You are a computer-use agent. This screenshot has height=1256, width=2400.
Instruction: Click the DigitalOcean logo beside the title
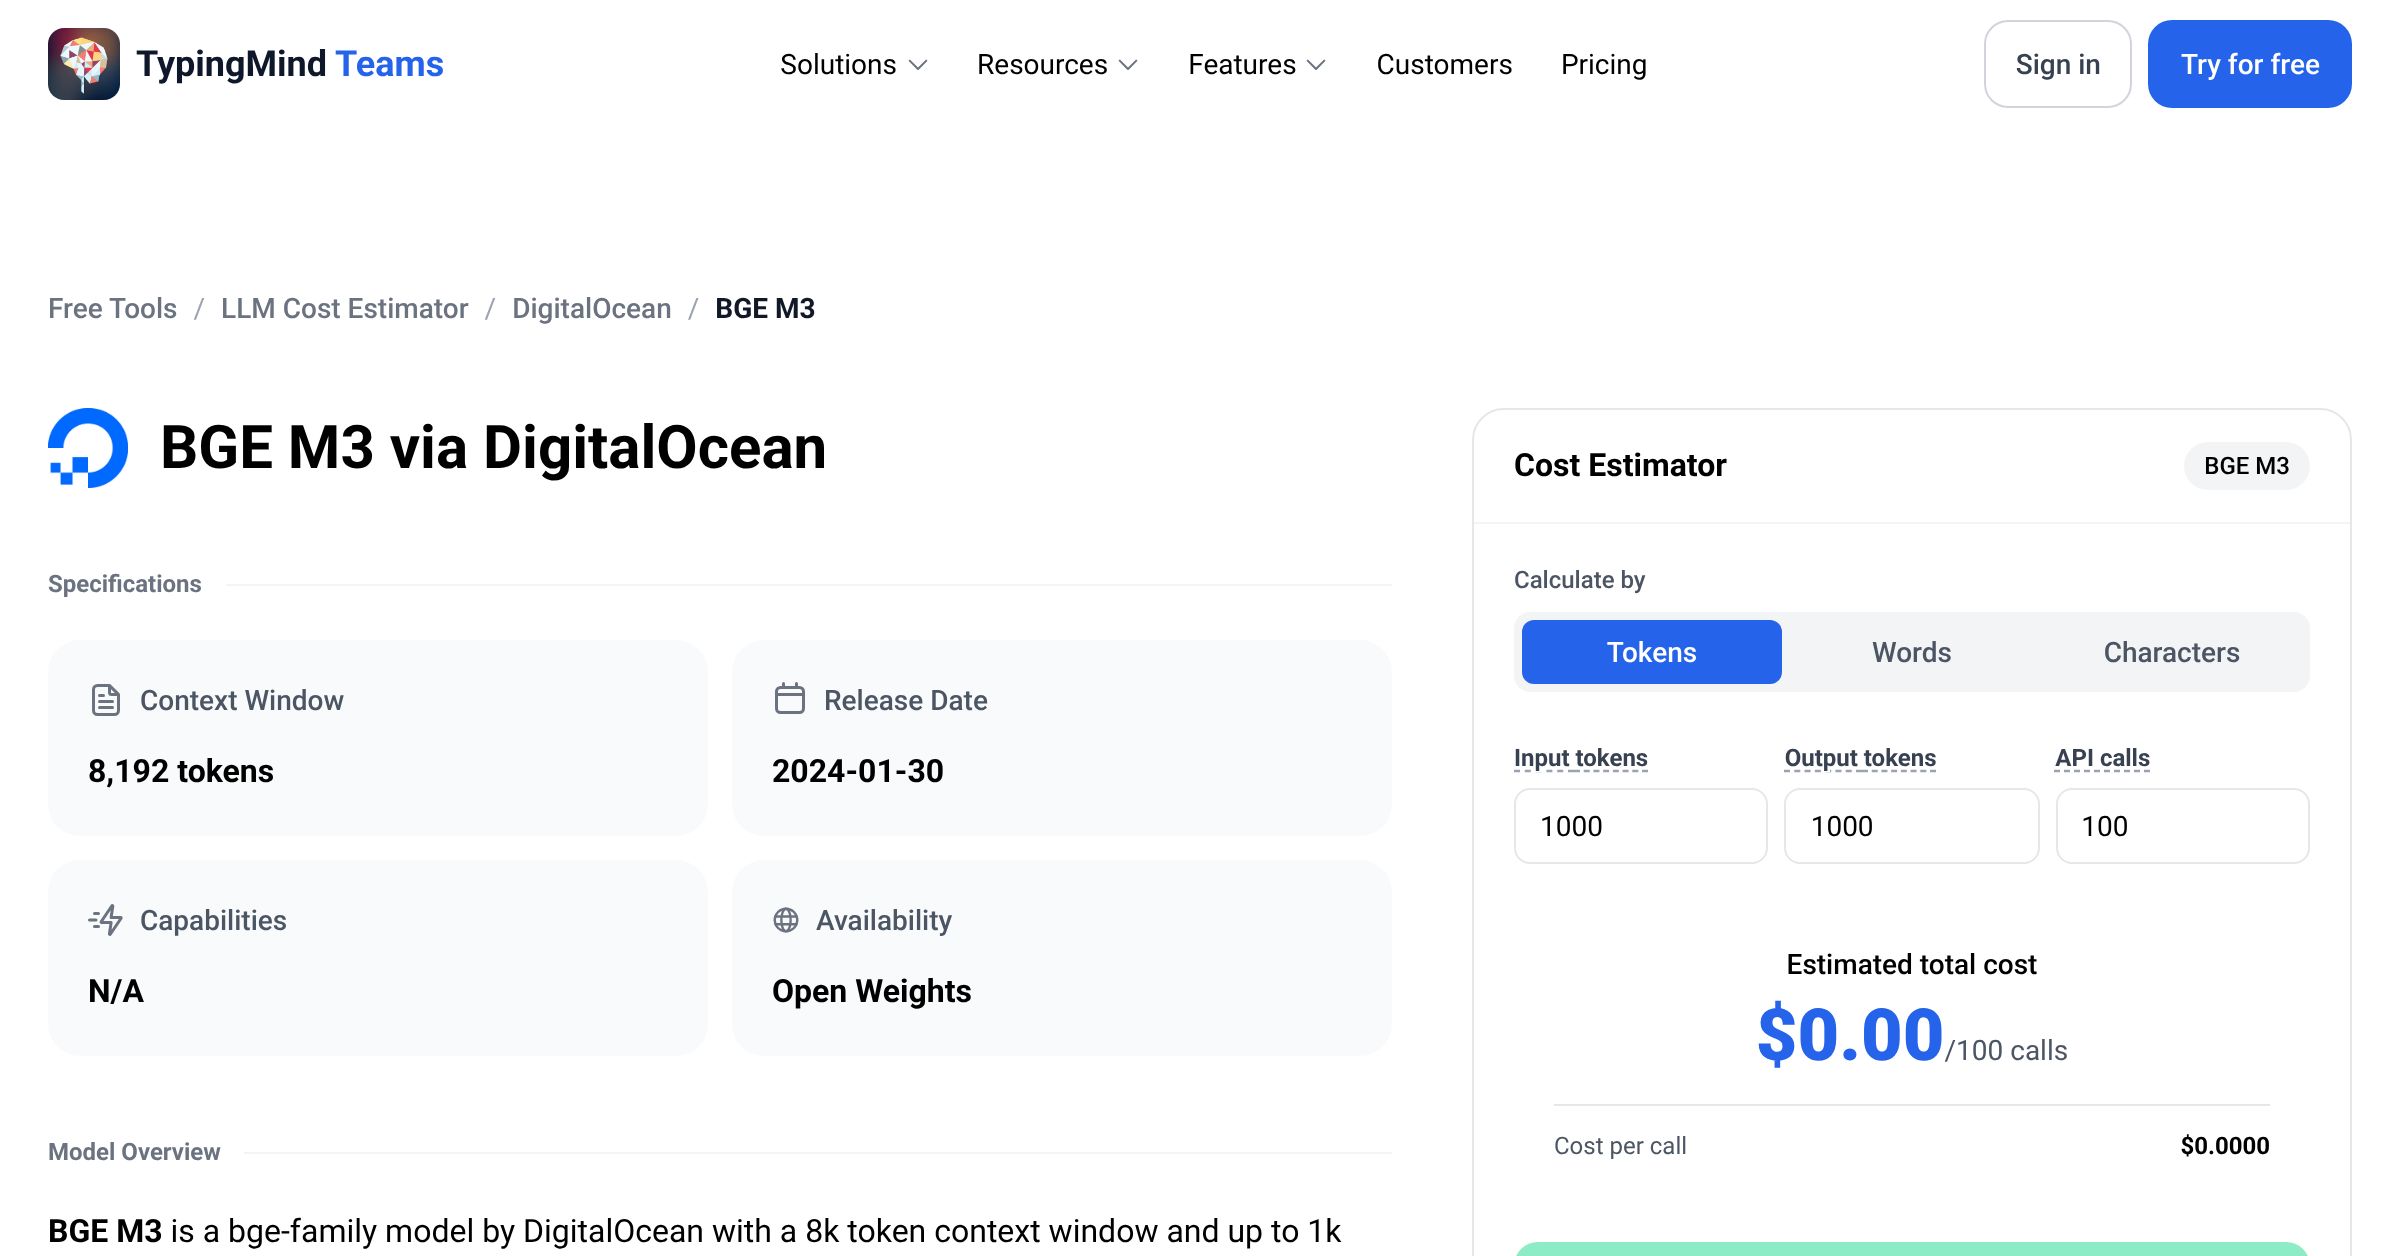pos(88,448)
